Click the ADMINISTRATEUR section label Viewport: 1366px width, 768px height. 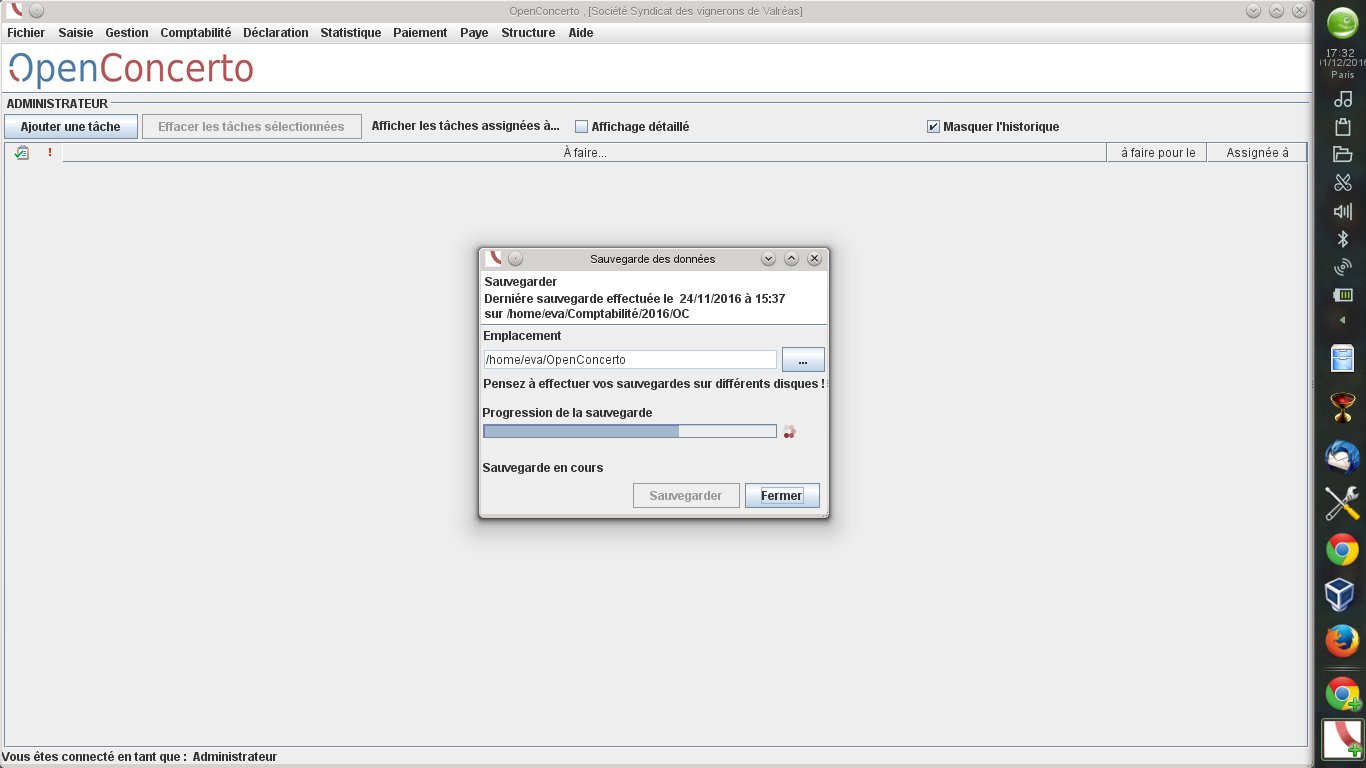point(57,103)
